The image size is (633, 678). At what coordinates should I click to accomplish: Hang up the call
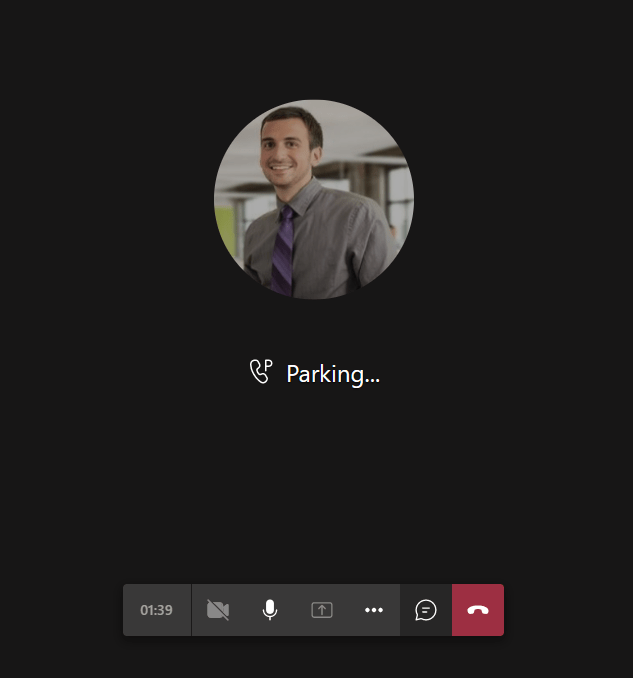[478, 610]
